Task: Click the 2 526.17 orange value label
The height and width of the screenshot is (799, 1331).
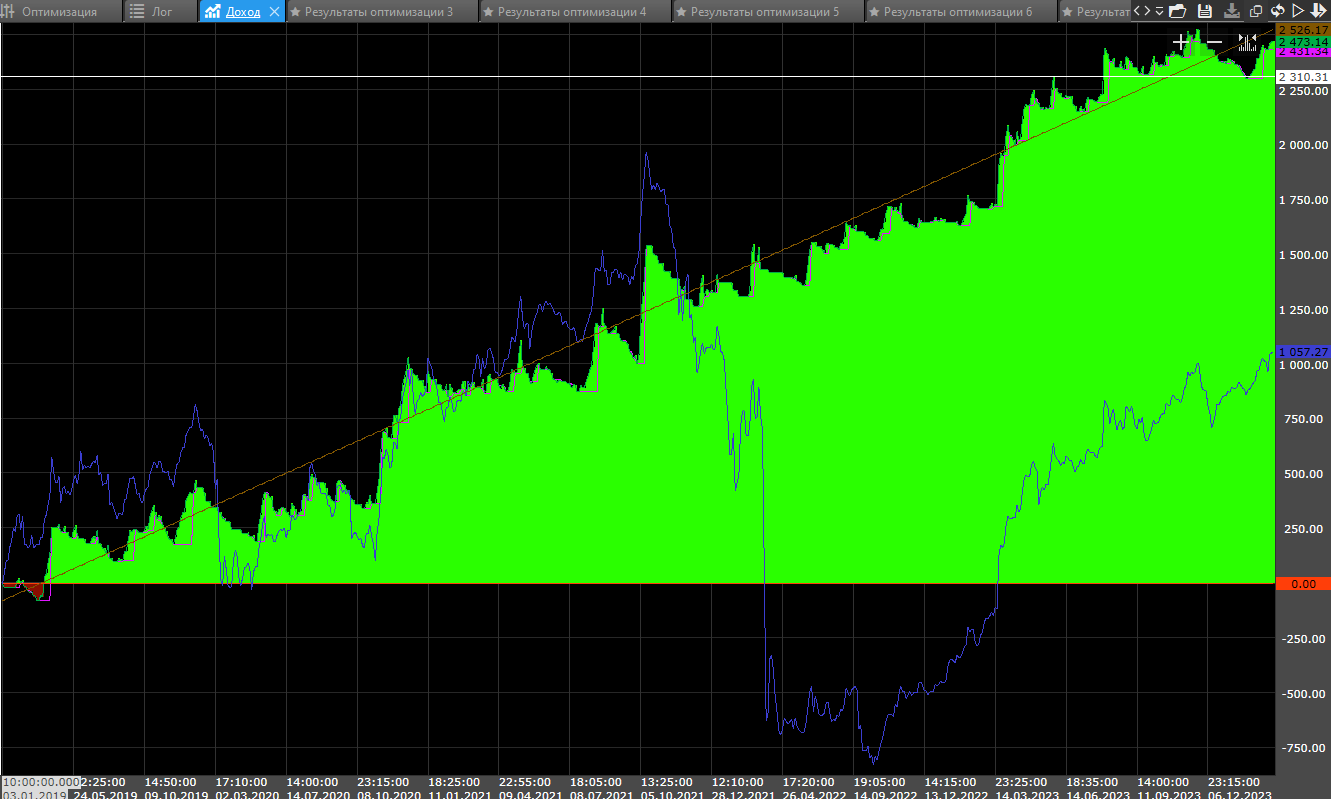Action: [x=1303, y=30]
